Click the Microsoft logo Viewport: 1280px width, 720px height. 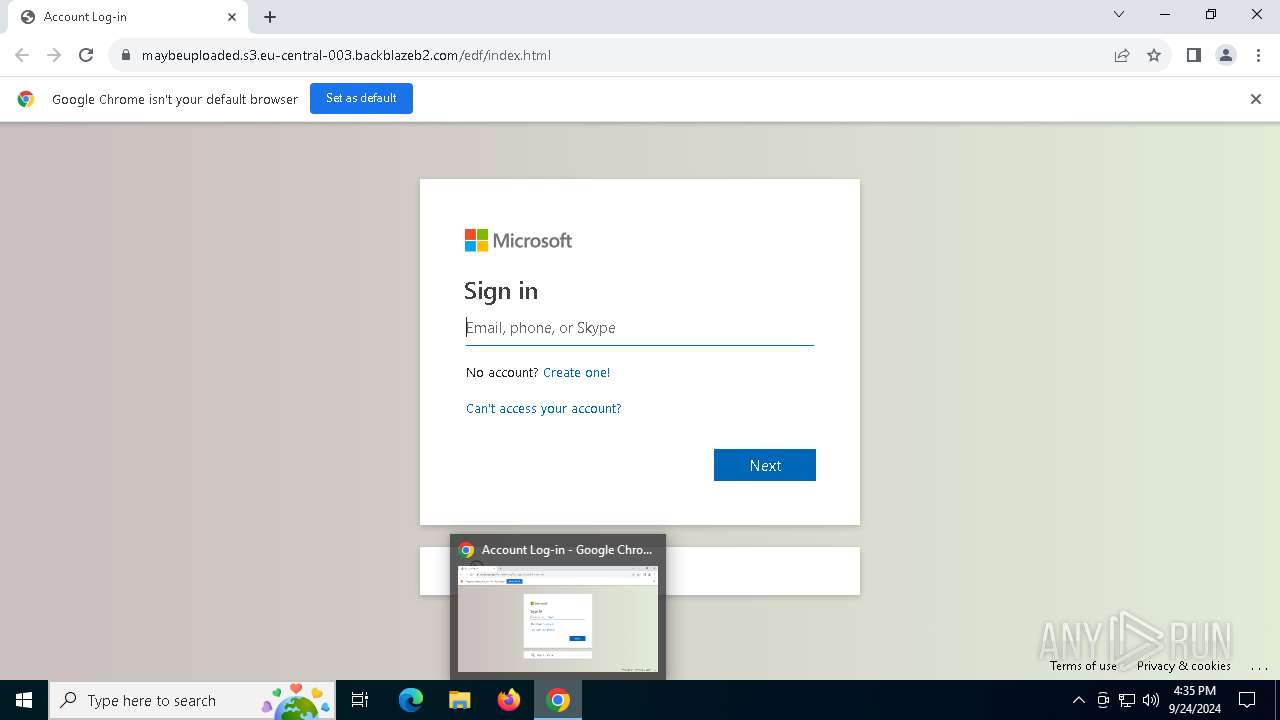(518, 240)
